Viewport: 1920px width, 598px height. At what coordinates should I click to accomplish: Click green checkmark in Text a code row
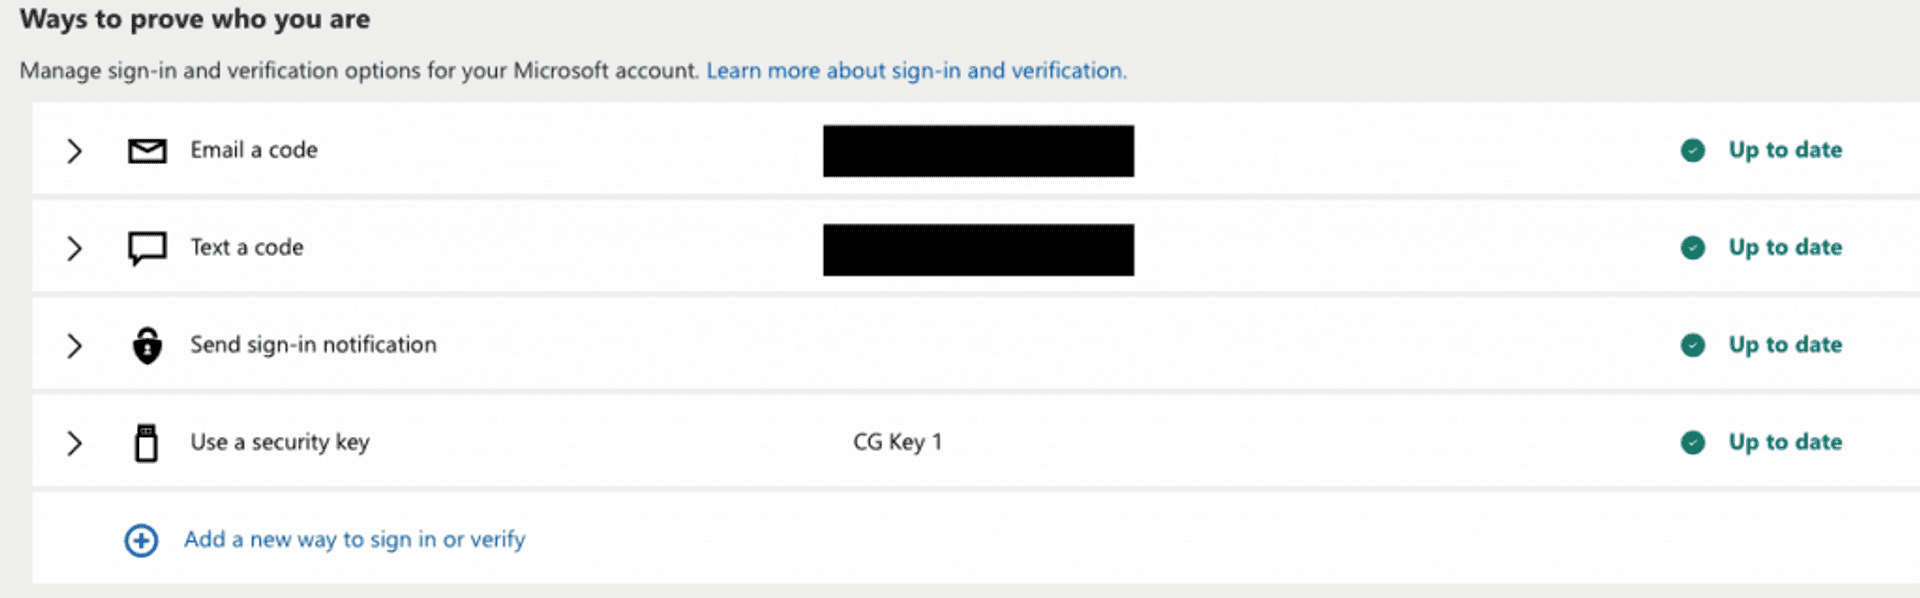(1693, 248)
